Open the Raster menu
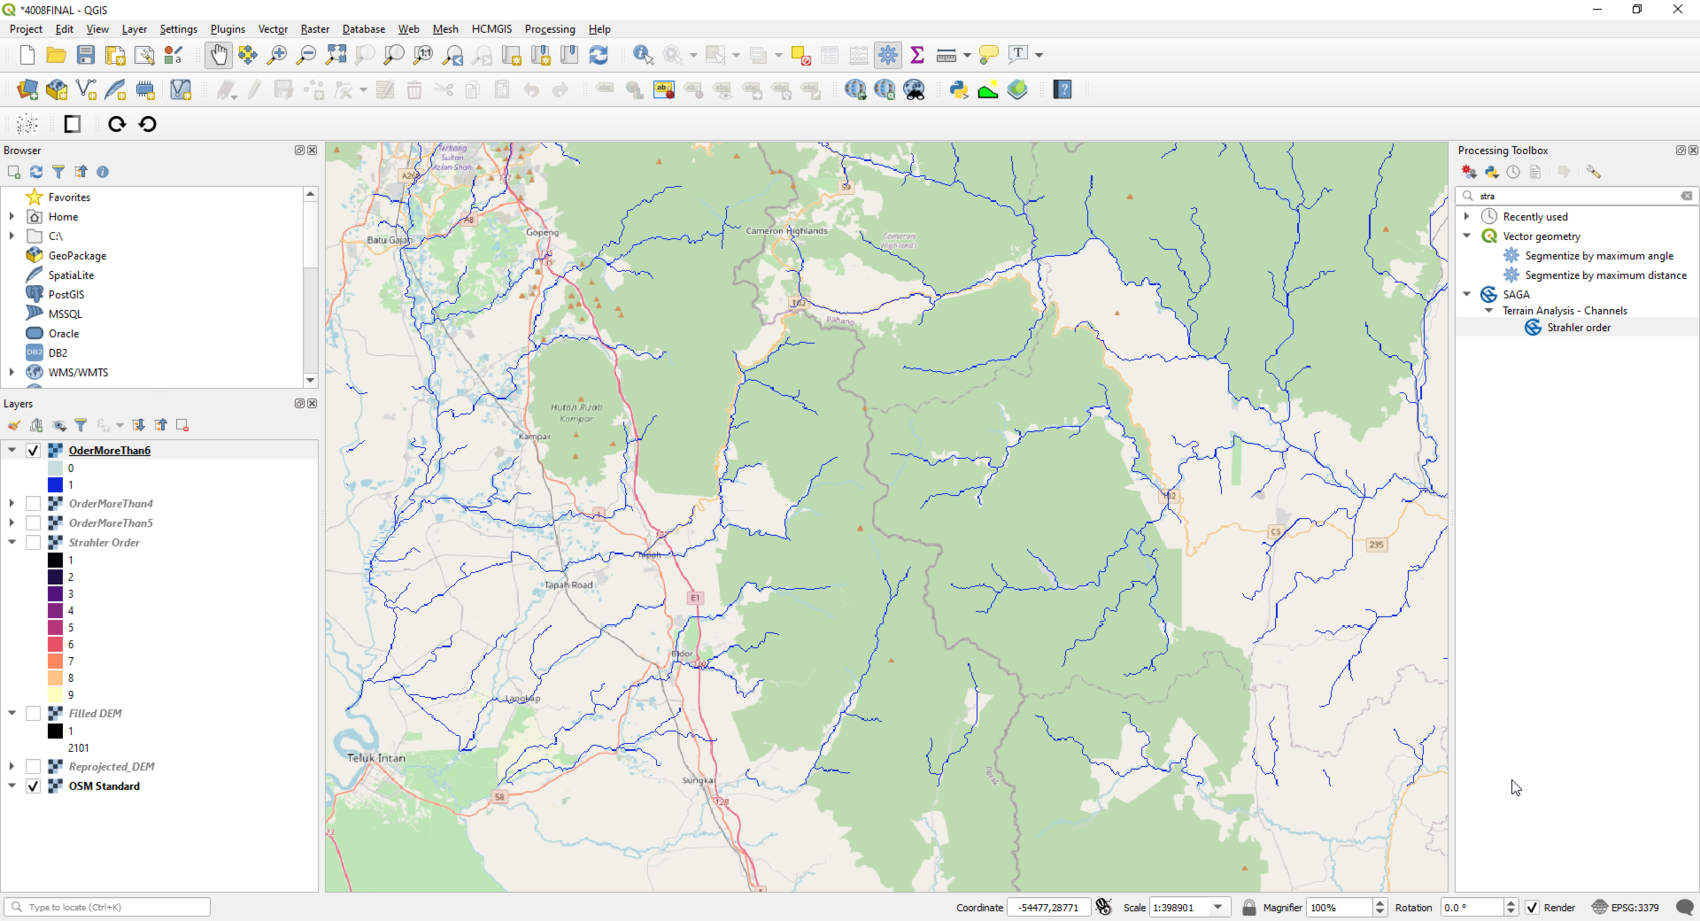Screen dimensions: 1700x921 pyautogui.click(x=314, y=29)
